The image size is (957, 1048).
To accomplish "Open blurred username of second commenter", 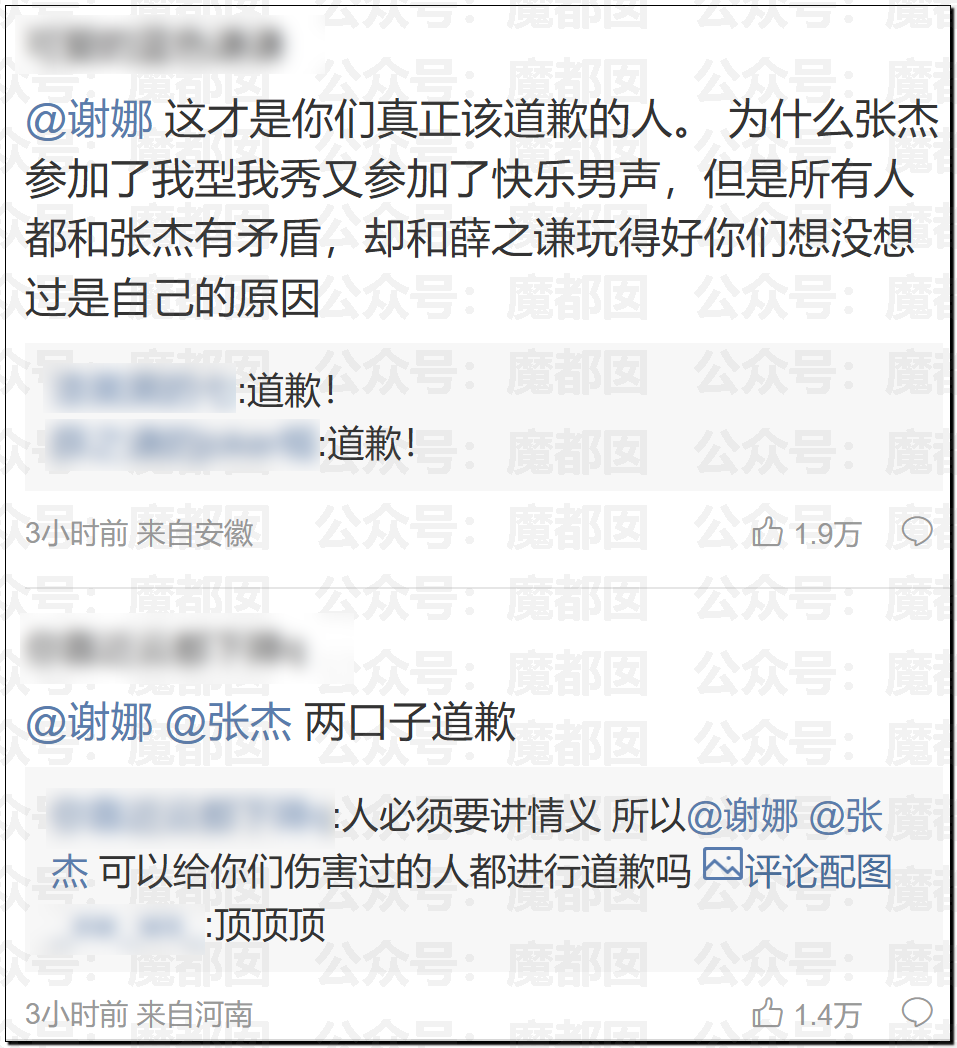I will click(166, 647).
